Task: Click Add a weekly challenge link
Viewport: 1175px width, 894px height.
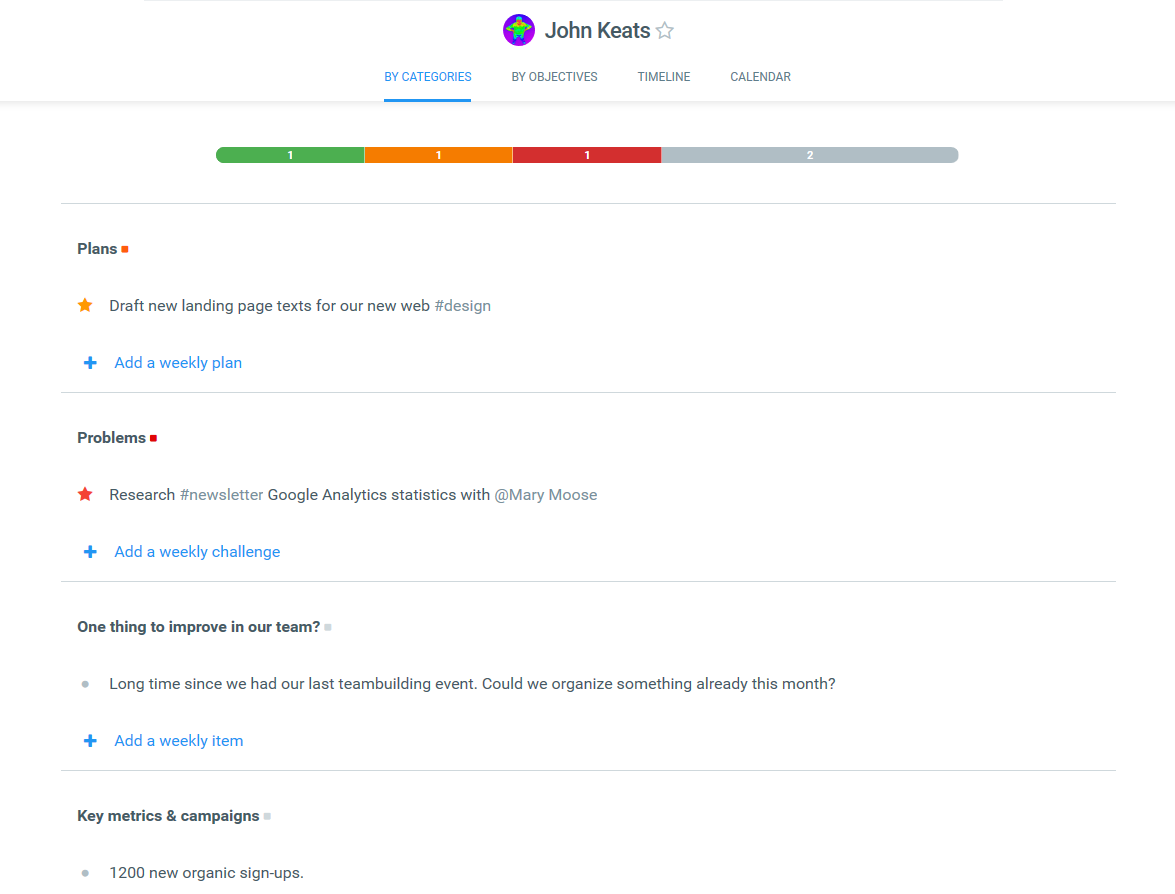Action: click(x=197, y=552)
